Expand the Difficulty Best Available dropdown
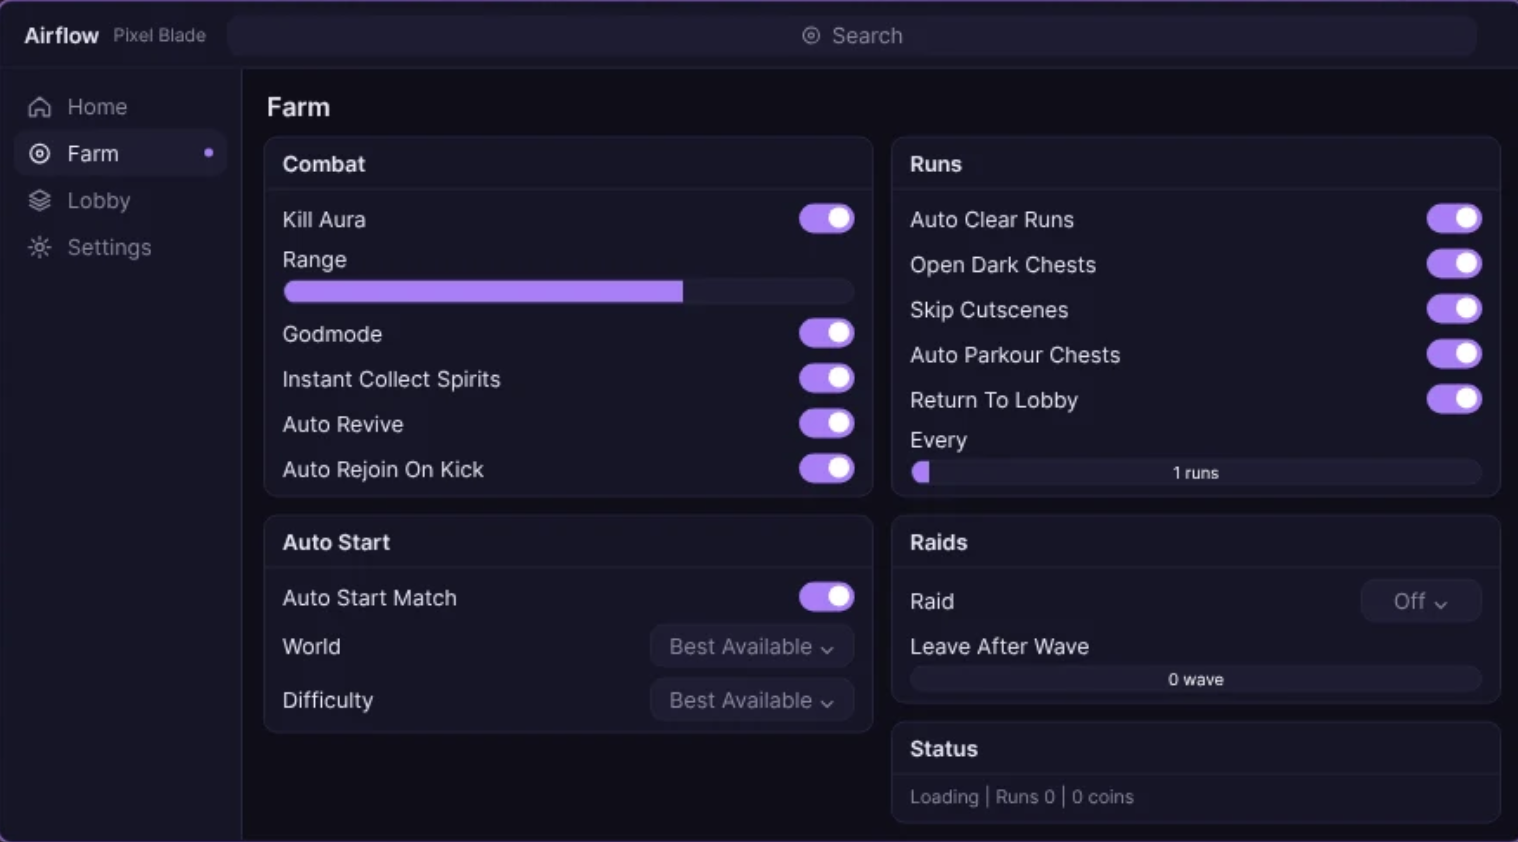The width and height of the screenshot is (1518, 842). 752,701
